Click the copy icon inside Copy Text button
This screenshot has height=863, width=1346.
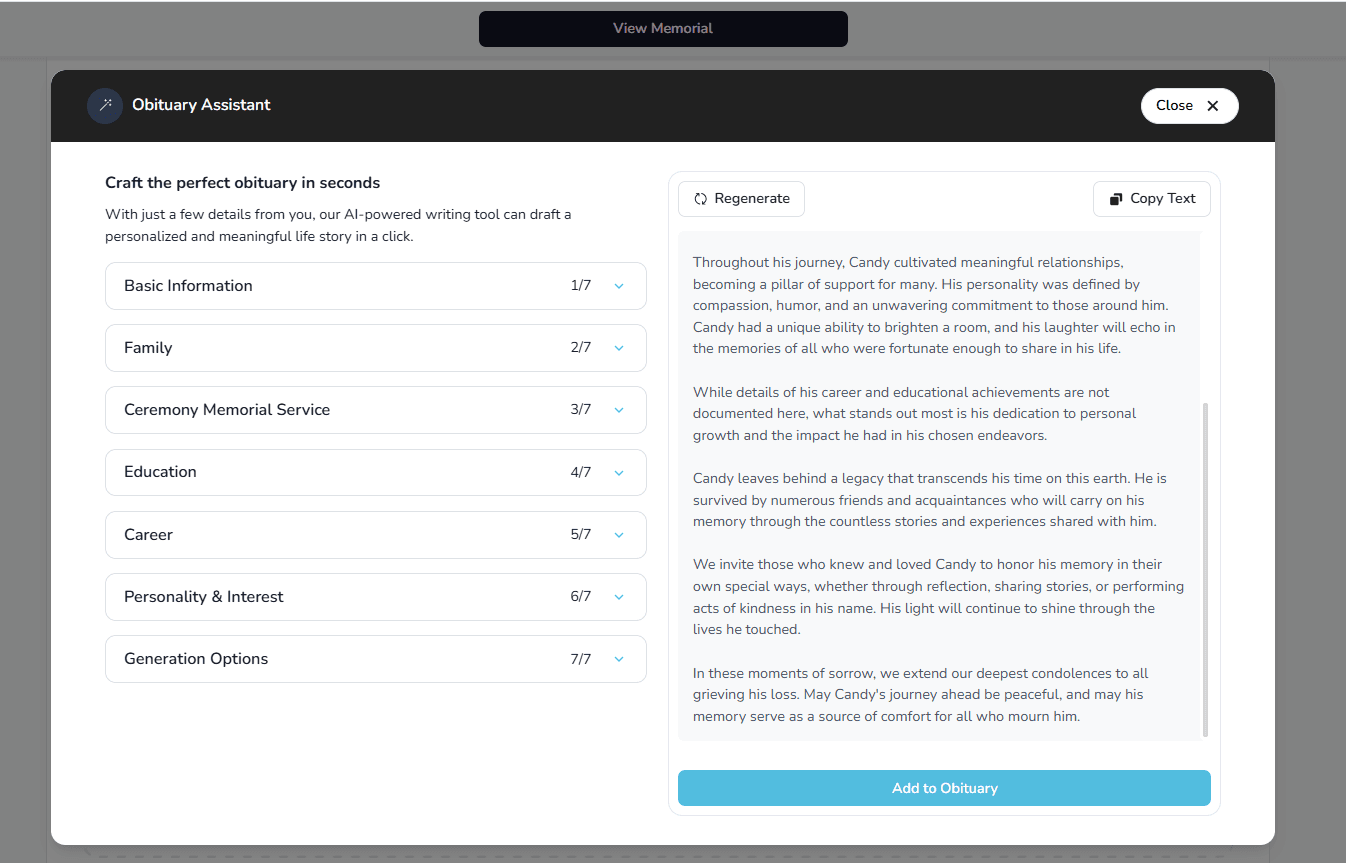1115,198
